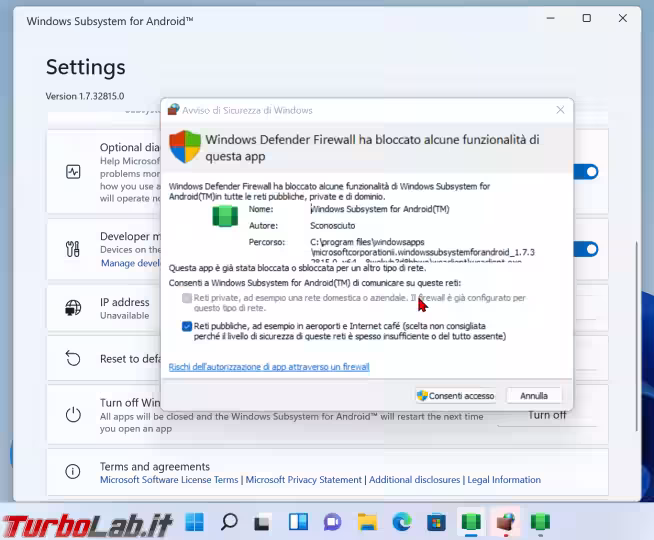Image resolution: width=654 pixels, height=540 pixels.
Task: Click Manage developer settings link
Action: pyautogui.click(x=131, y=263)
